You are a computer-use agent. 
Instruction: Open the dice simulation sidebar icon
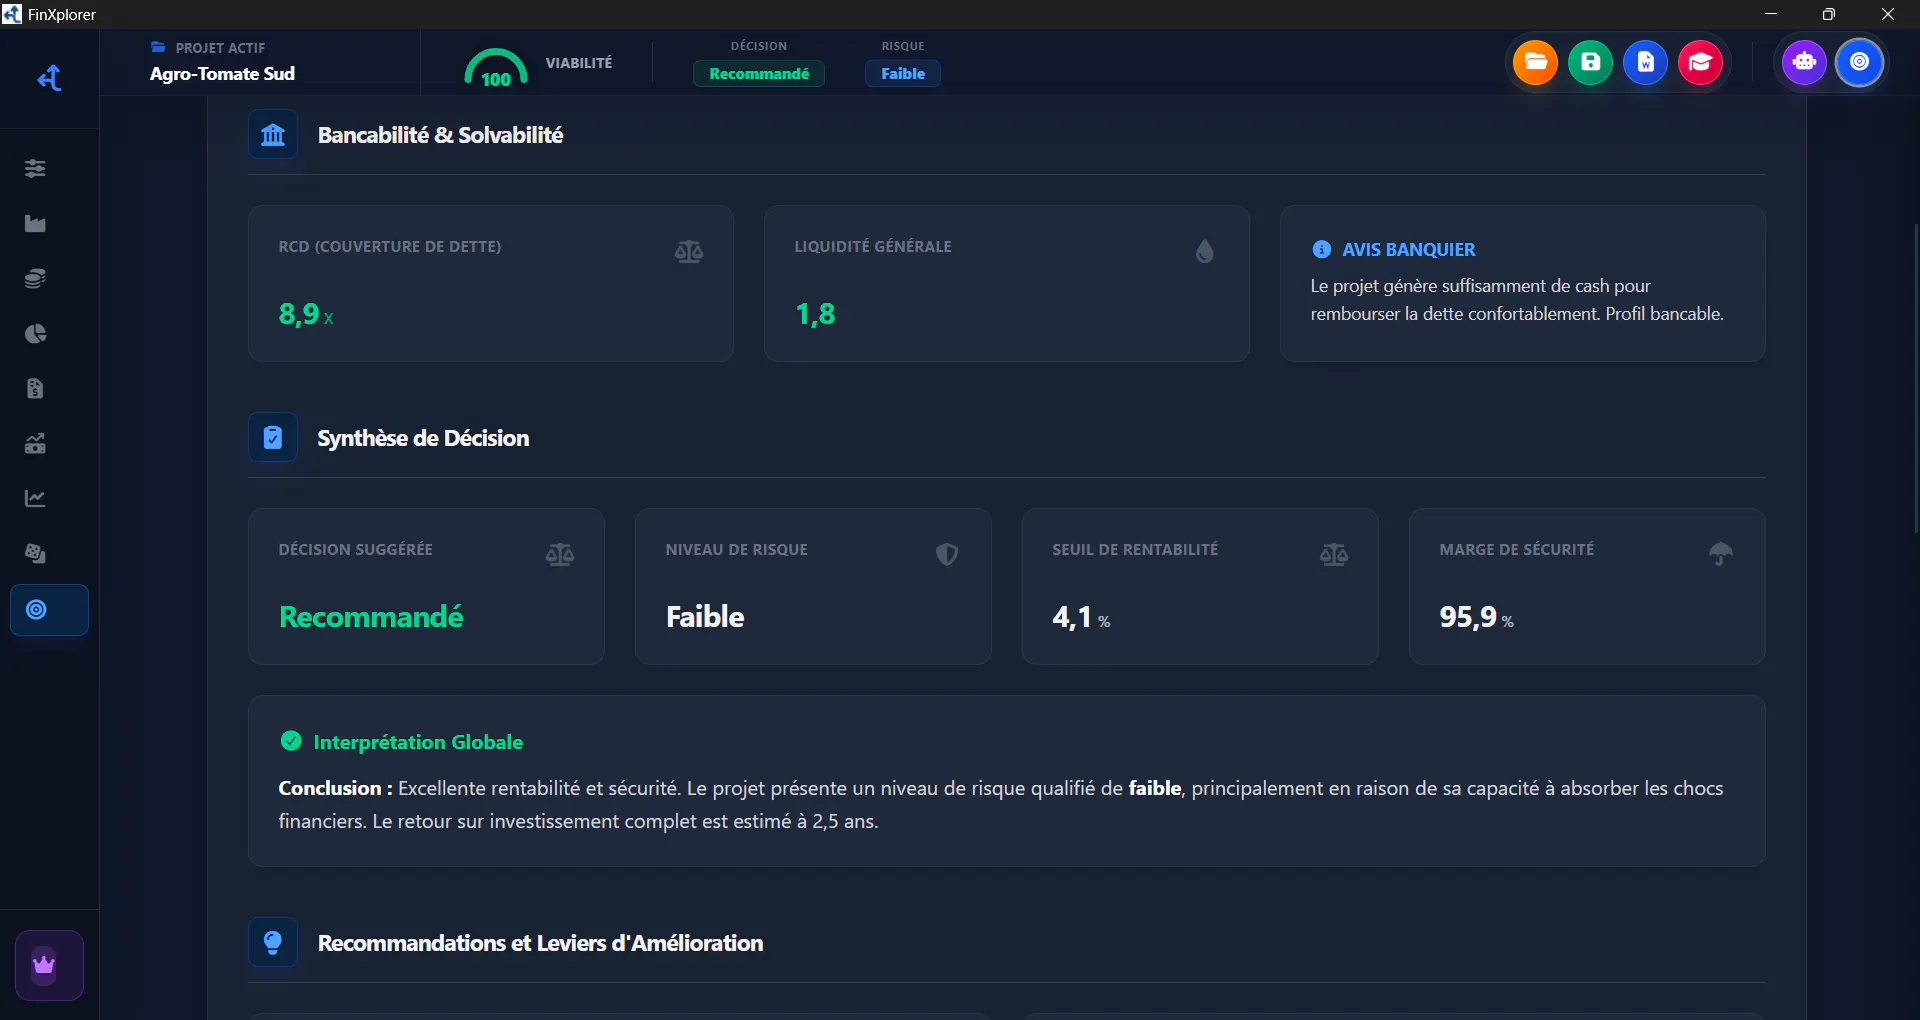pyautogui.click(x=35, y=553)
